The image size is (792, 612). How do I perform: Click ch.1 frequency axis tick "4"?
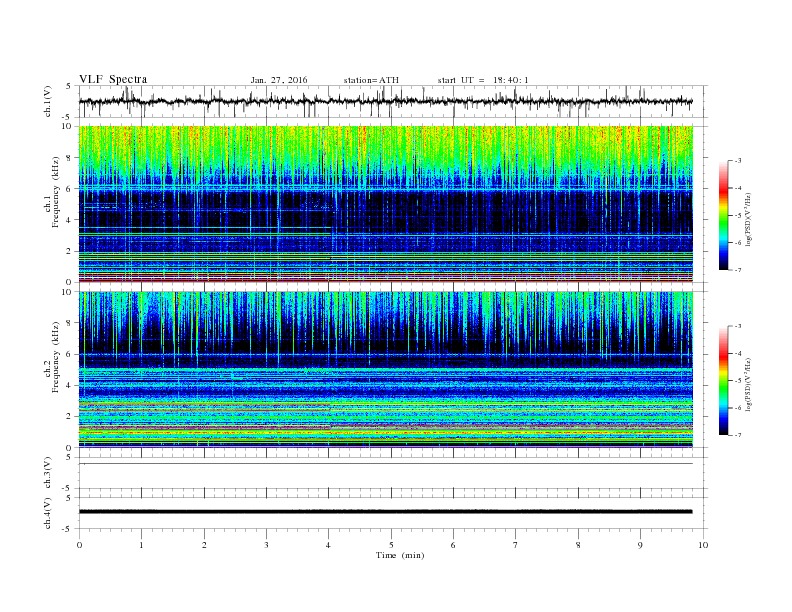69,220
